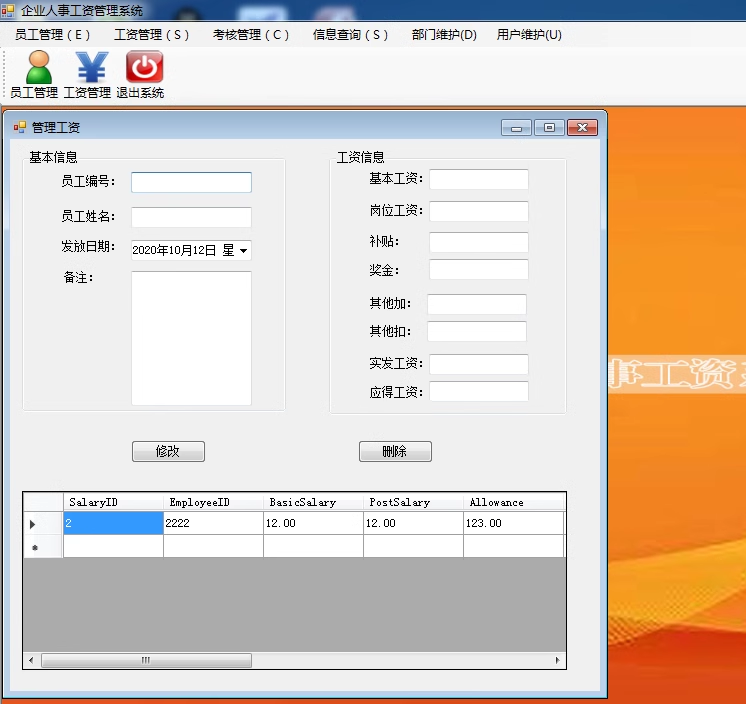
Task: Focus the 应得工资 input field
Action: pyautogui.click(x=479, y=391)
